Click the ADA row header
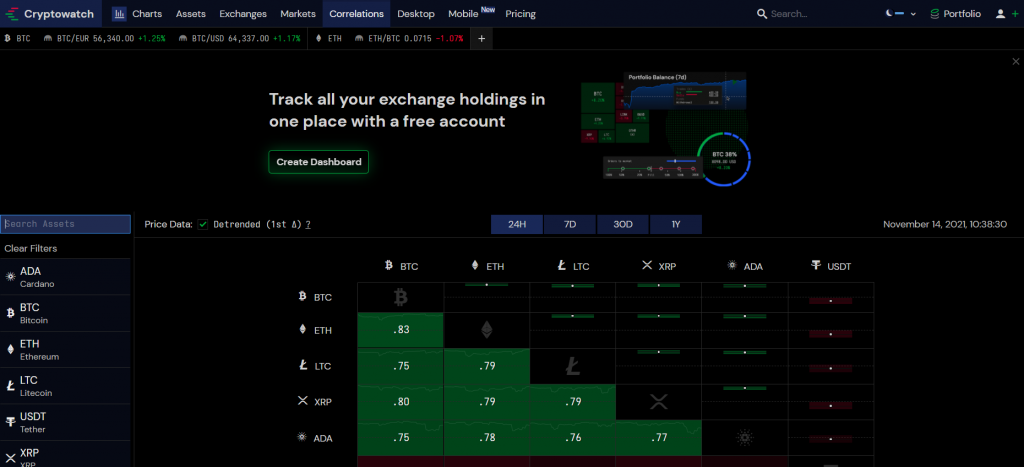The image size is (1024, 467). coord(315,438)
